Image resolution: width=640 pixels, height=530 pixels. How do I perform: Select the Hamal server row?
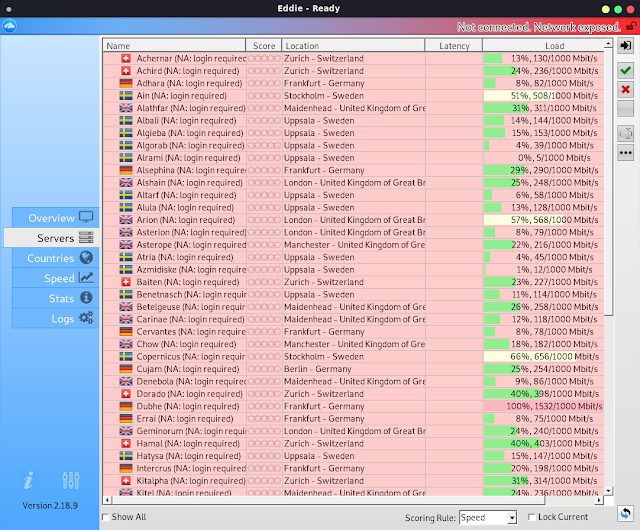click(x=353, y=443)
